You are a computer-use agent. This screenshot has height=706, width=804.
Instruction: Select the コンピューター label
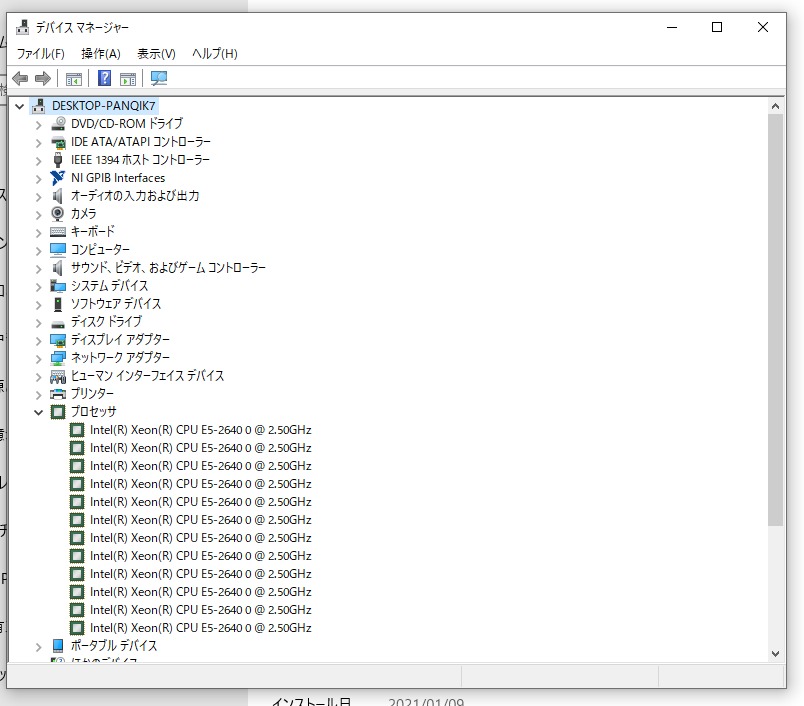(100, 250)
